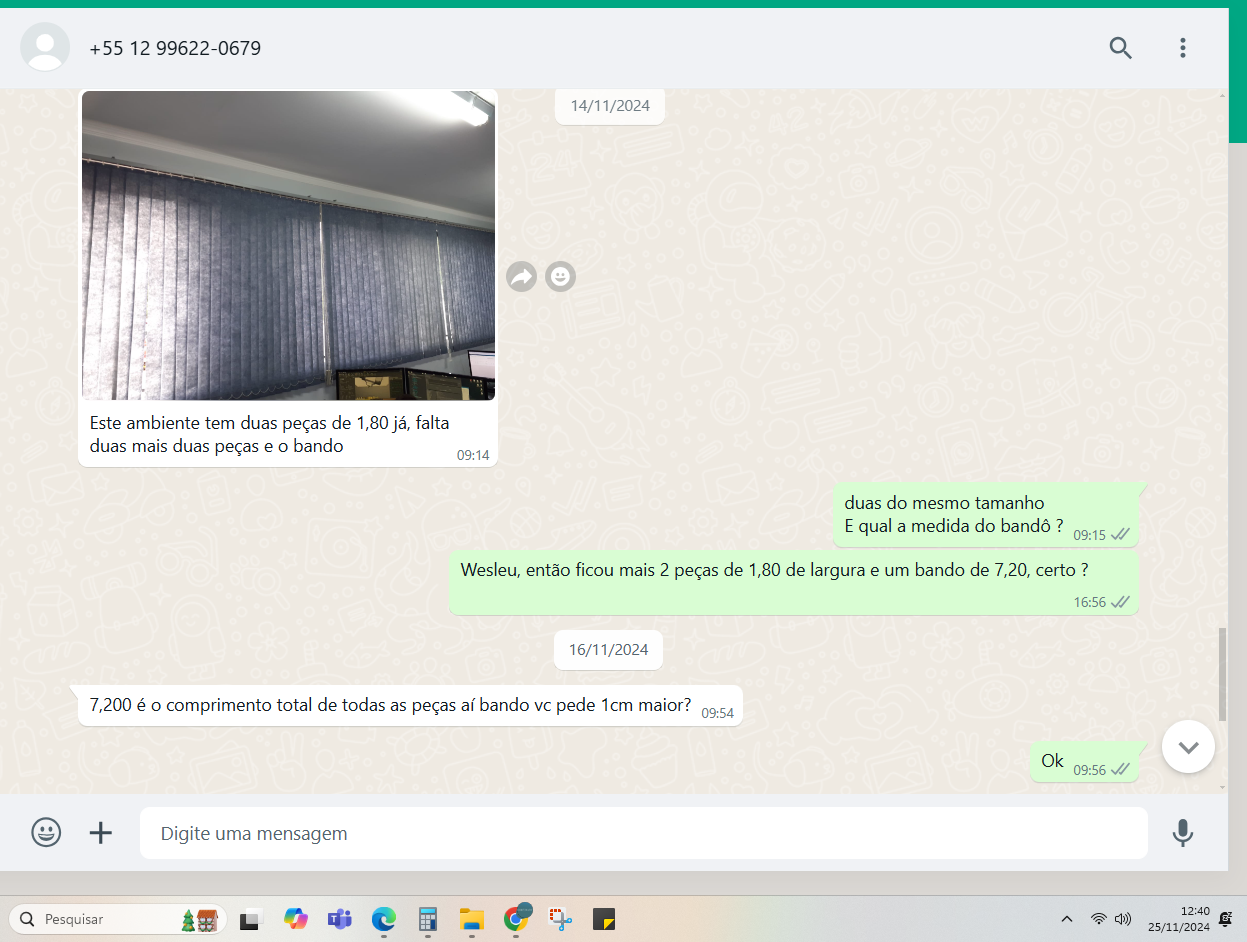Viewport: 1247px width, 942px height.
Task: Click the chat vertical scrollbar thumb
Action: tap(1222, 674)
